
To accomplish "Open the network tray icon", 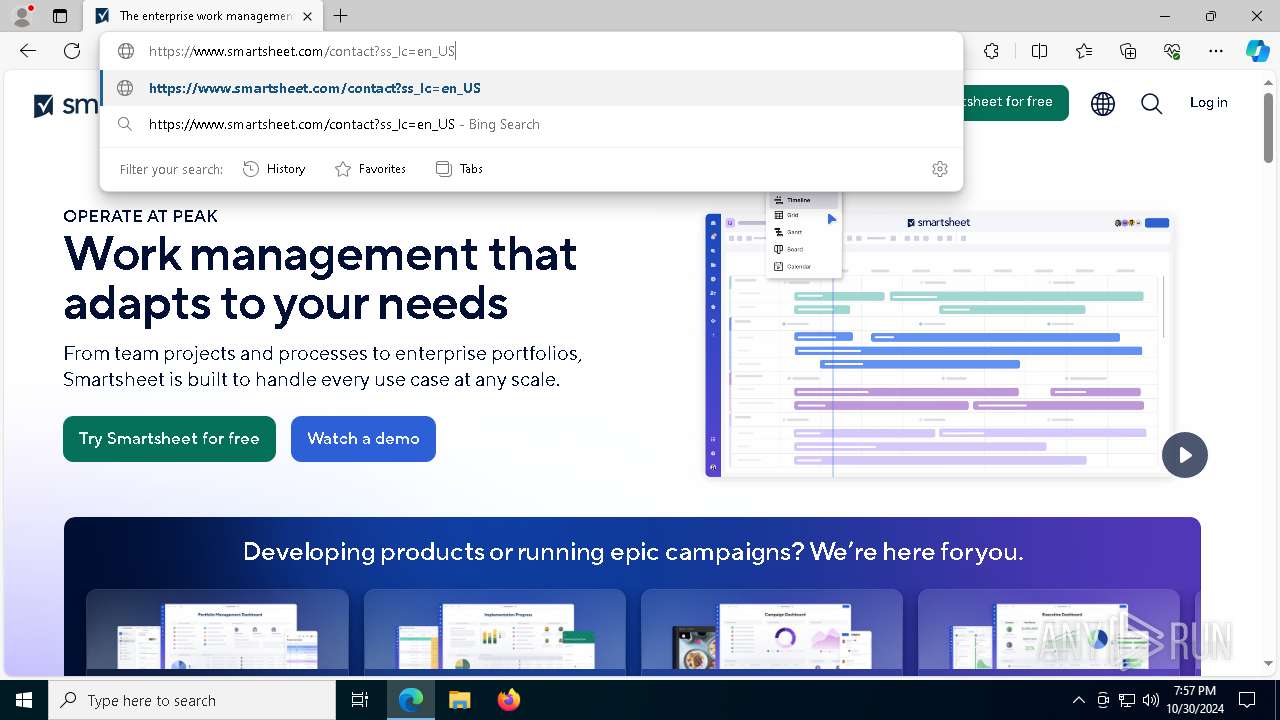I will (1127, 700).
